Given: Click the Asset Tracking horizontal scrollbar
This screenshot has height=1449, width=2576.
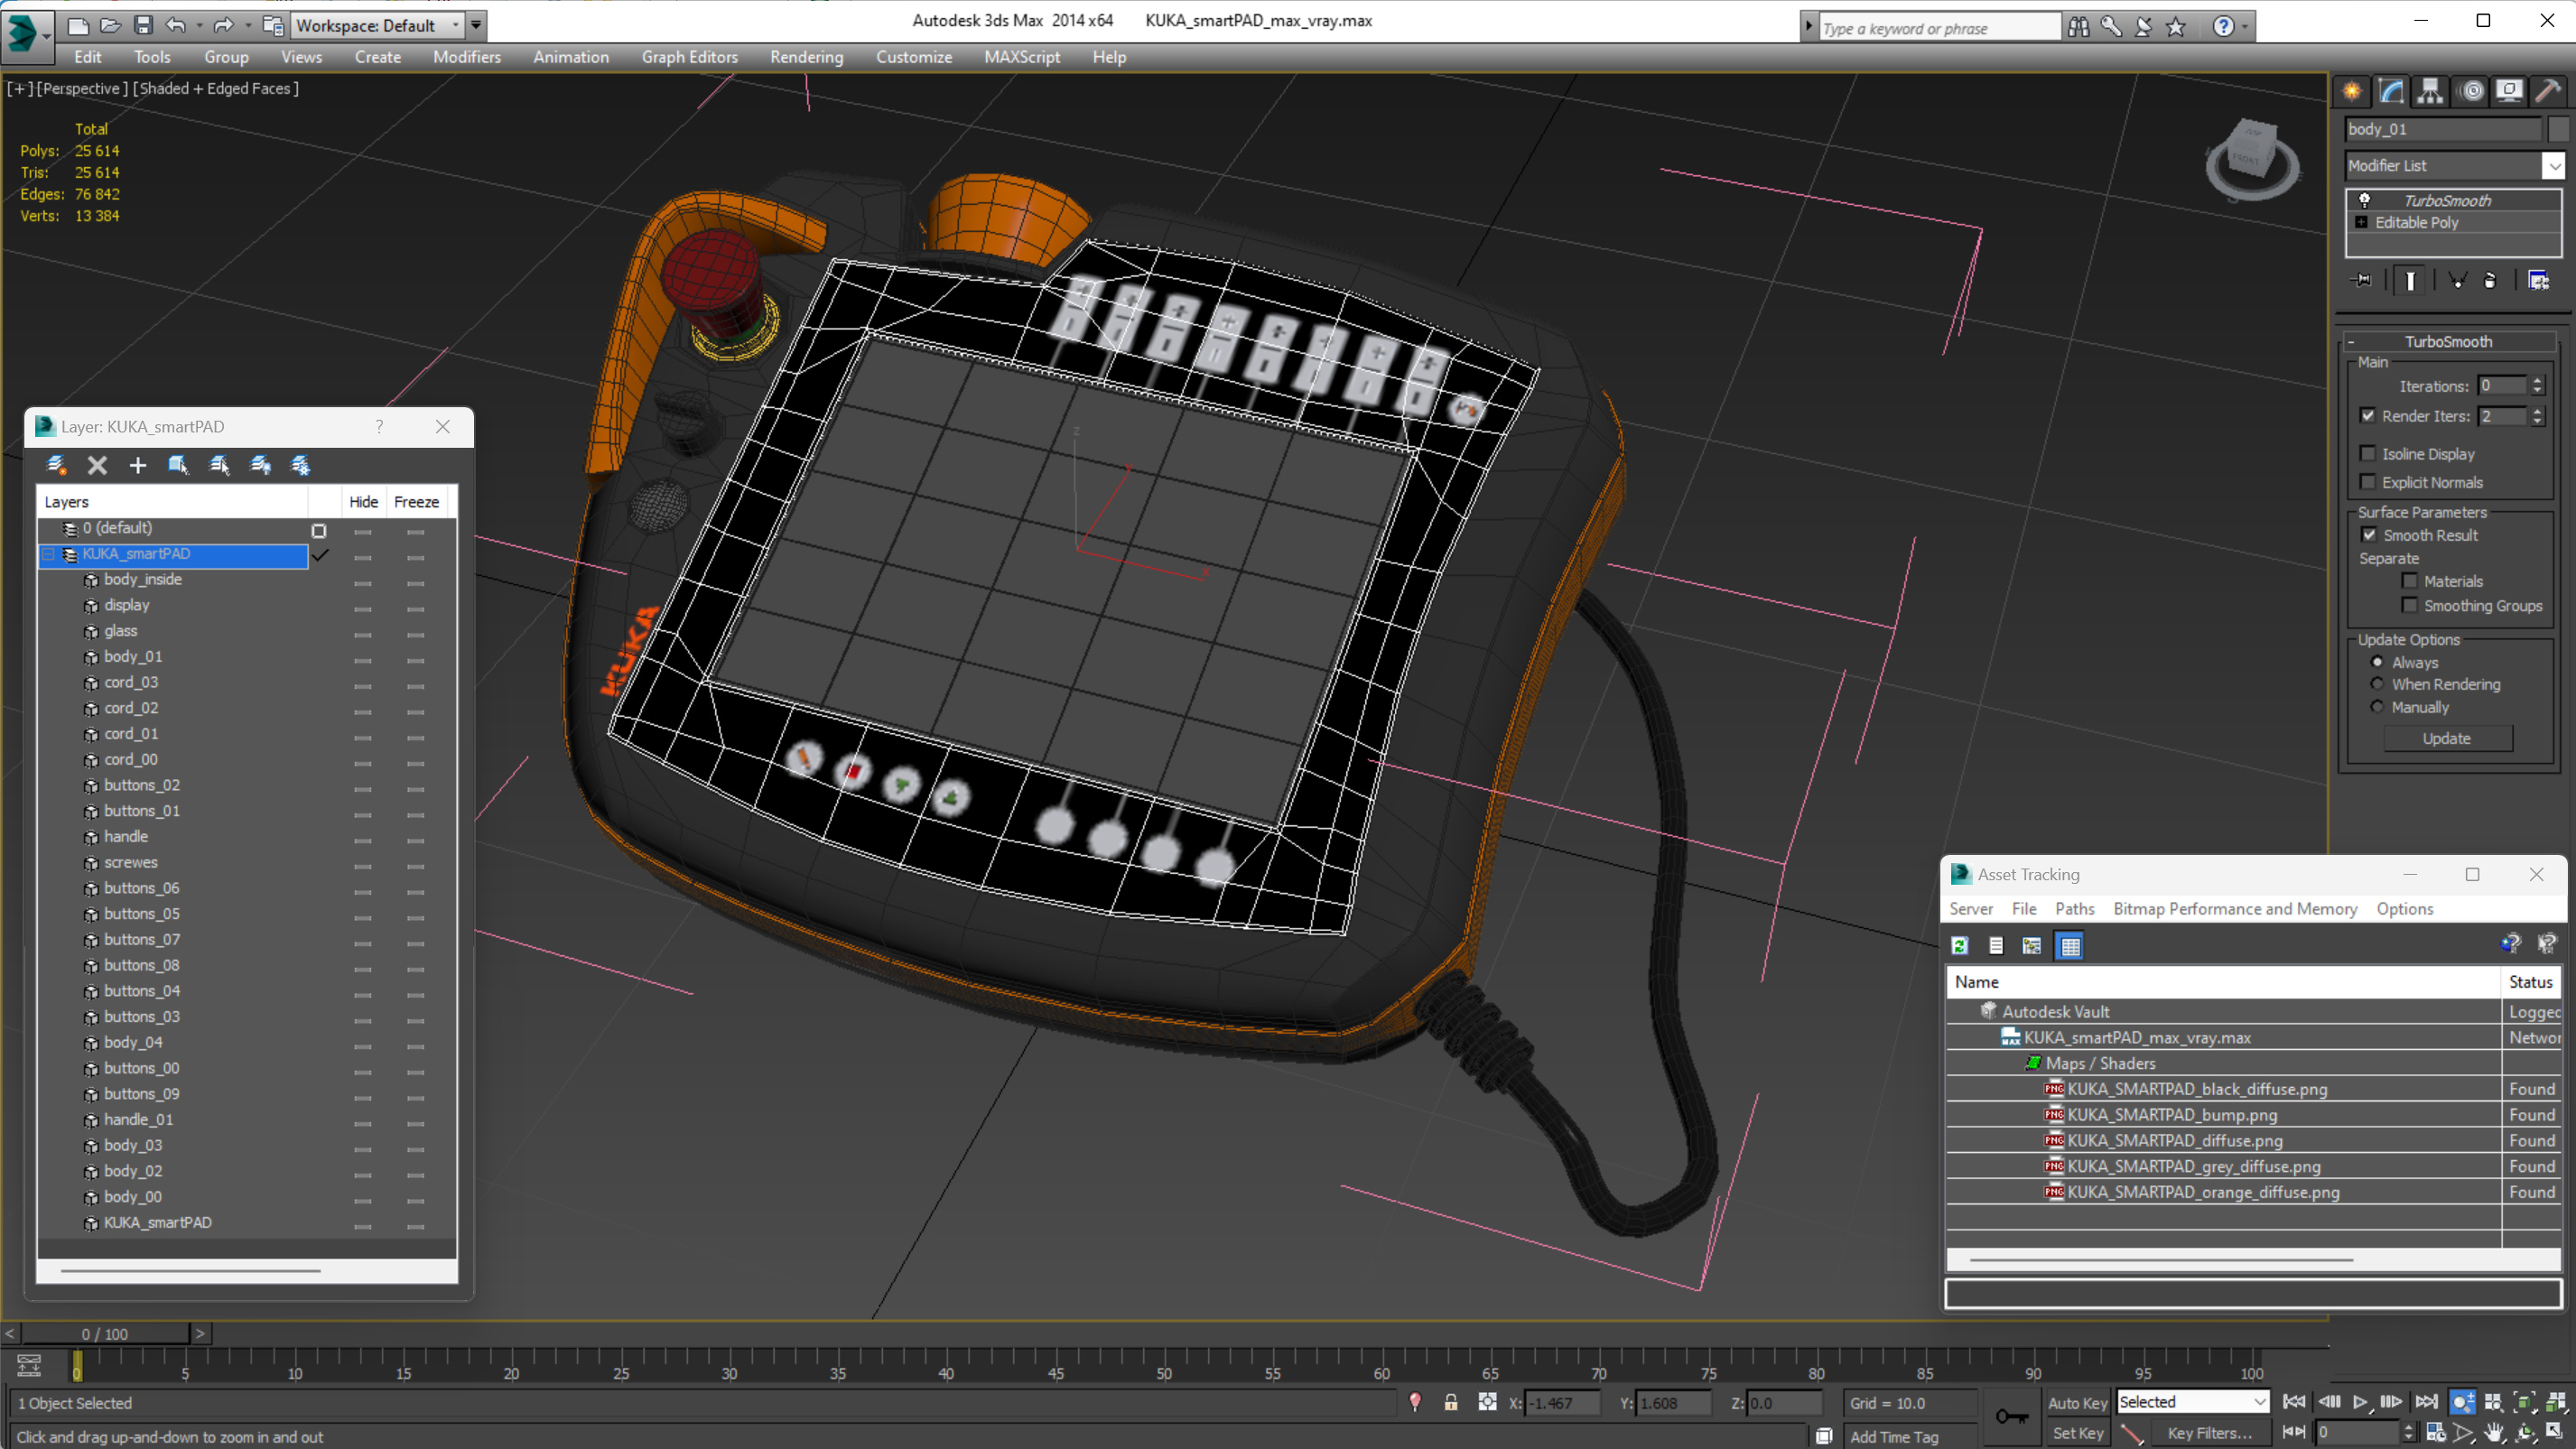Looking at the screenshot, I should point(2161,1260).
